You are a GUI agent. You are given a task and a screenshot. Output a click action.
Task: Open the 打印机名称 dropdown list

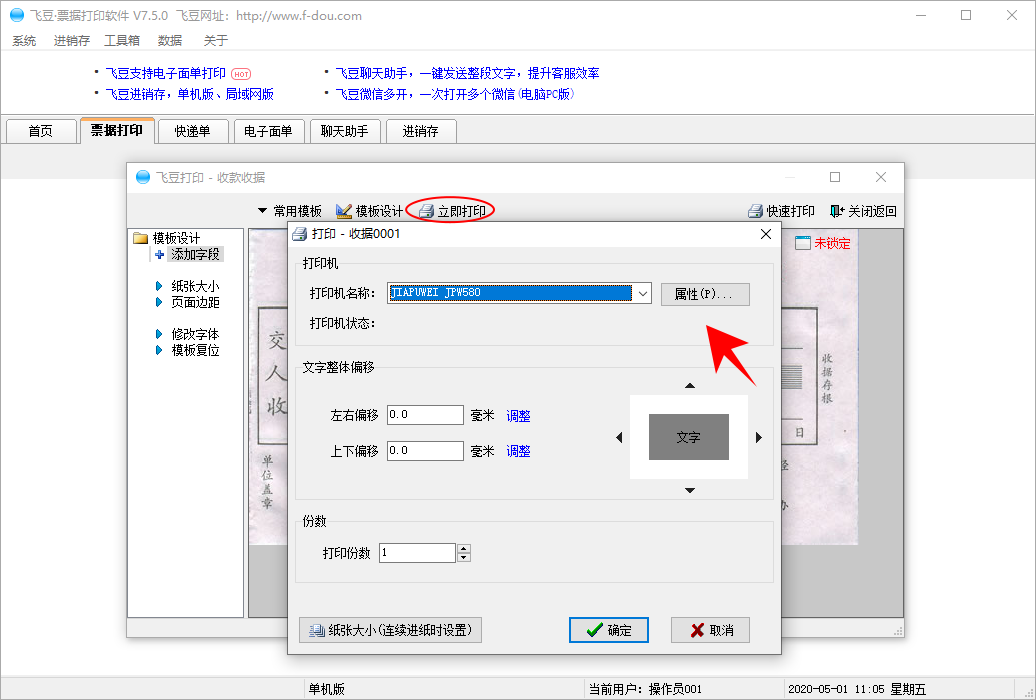point(642,294)
